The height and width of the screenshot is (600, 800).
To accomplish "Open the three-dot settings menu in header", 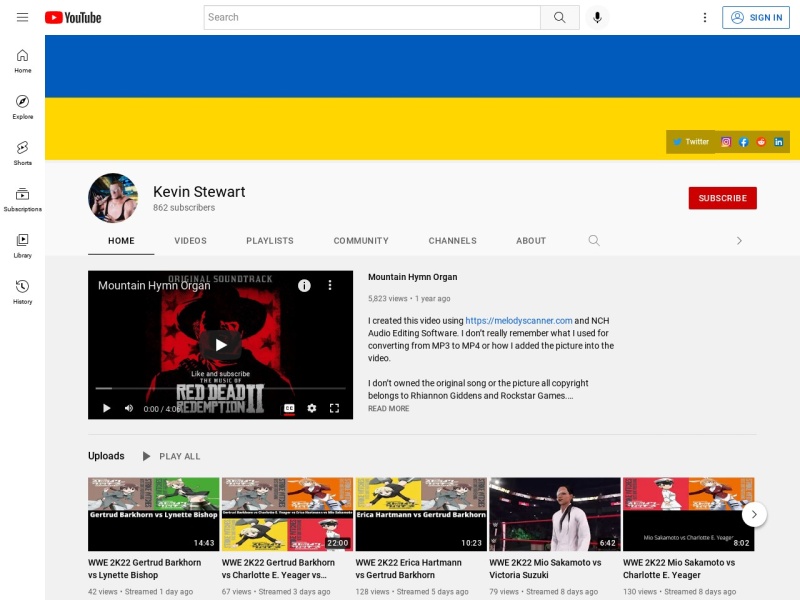I will coord(705,17).
